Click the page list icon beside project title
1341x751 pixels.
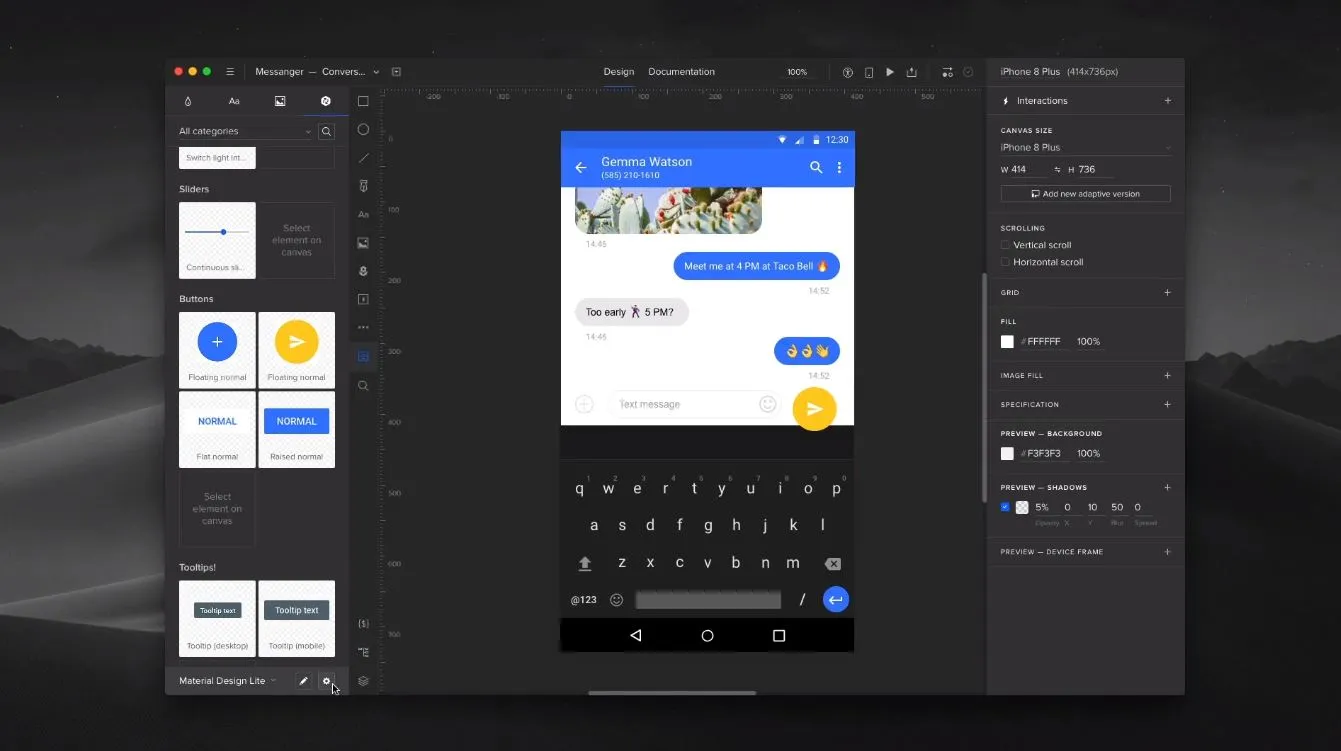click(x=396, y=72)
